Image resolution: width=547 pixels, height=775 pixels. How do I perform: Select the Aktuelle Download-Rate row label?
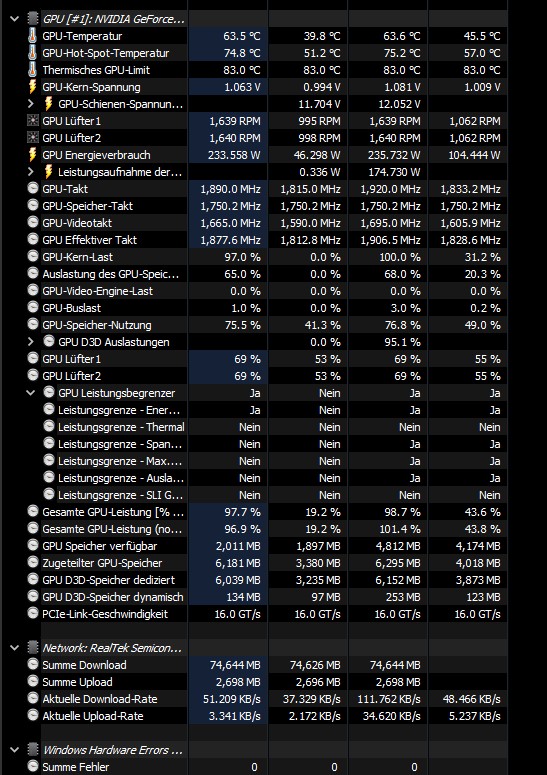click(x=100, y=699)
